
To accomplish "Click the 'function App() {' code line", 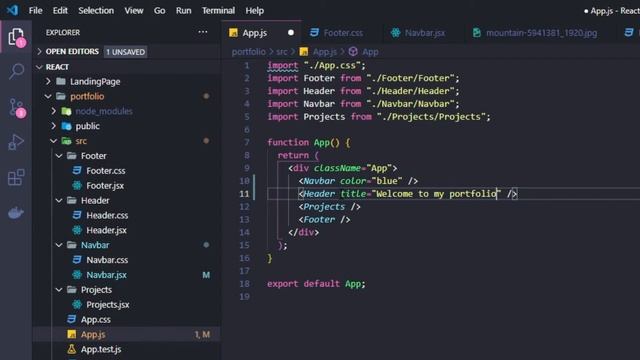I will click(309, 142).
